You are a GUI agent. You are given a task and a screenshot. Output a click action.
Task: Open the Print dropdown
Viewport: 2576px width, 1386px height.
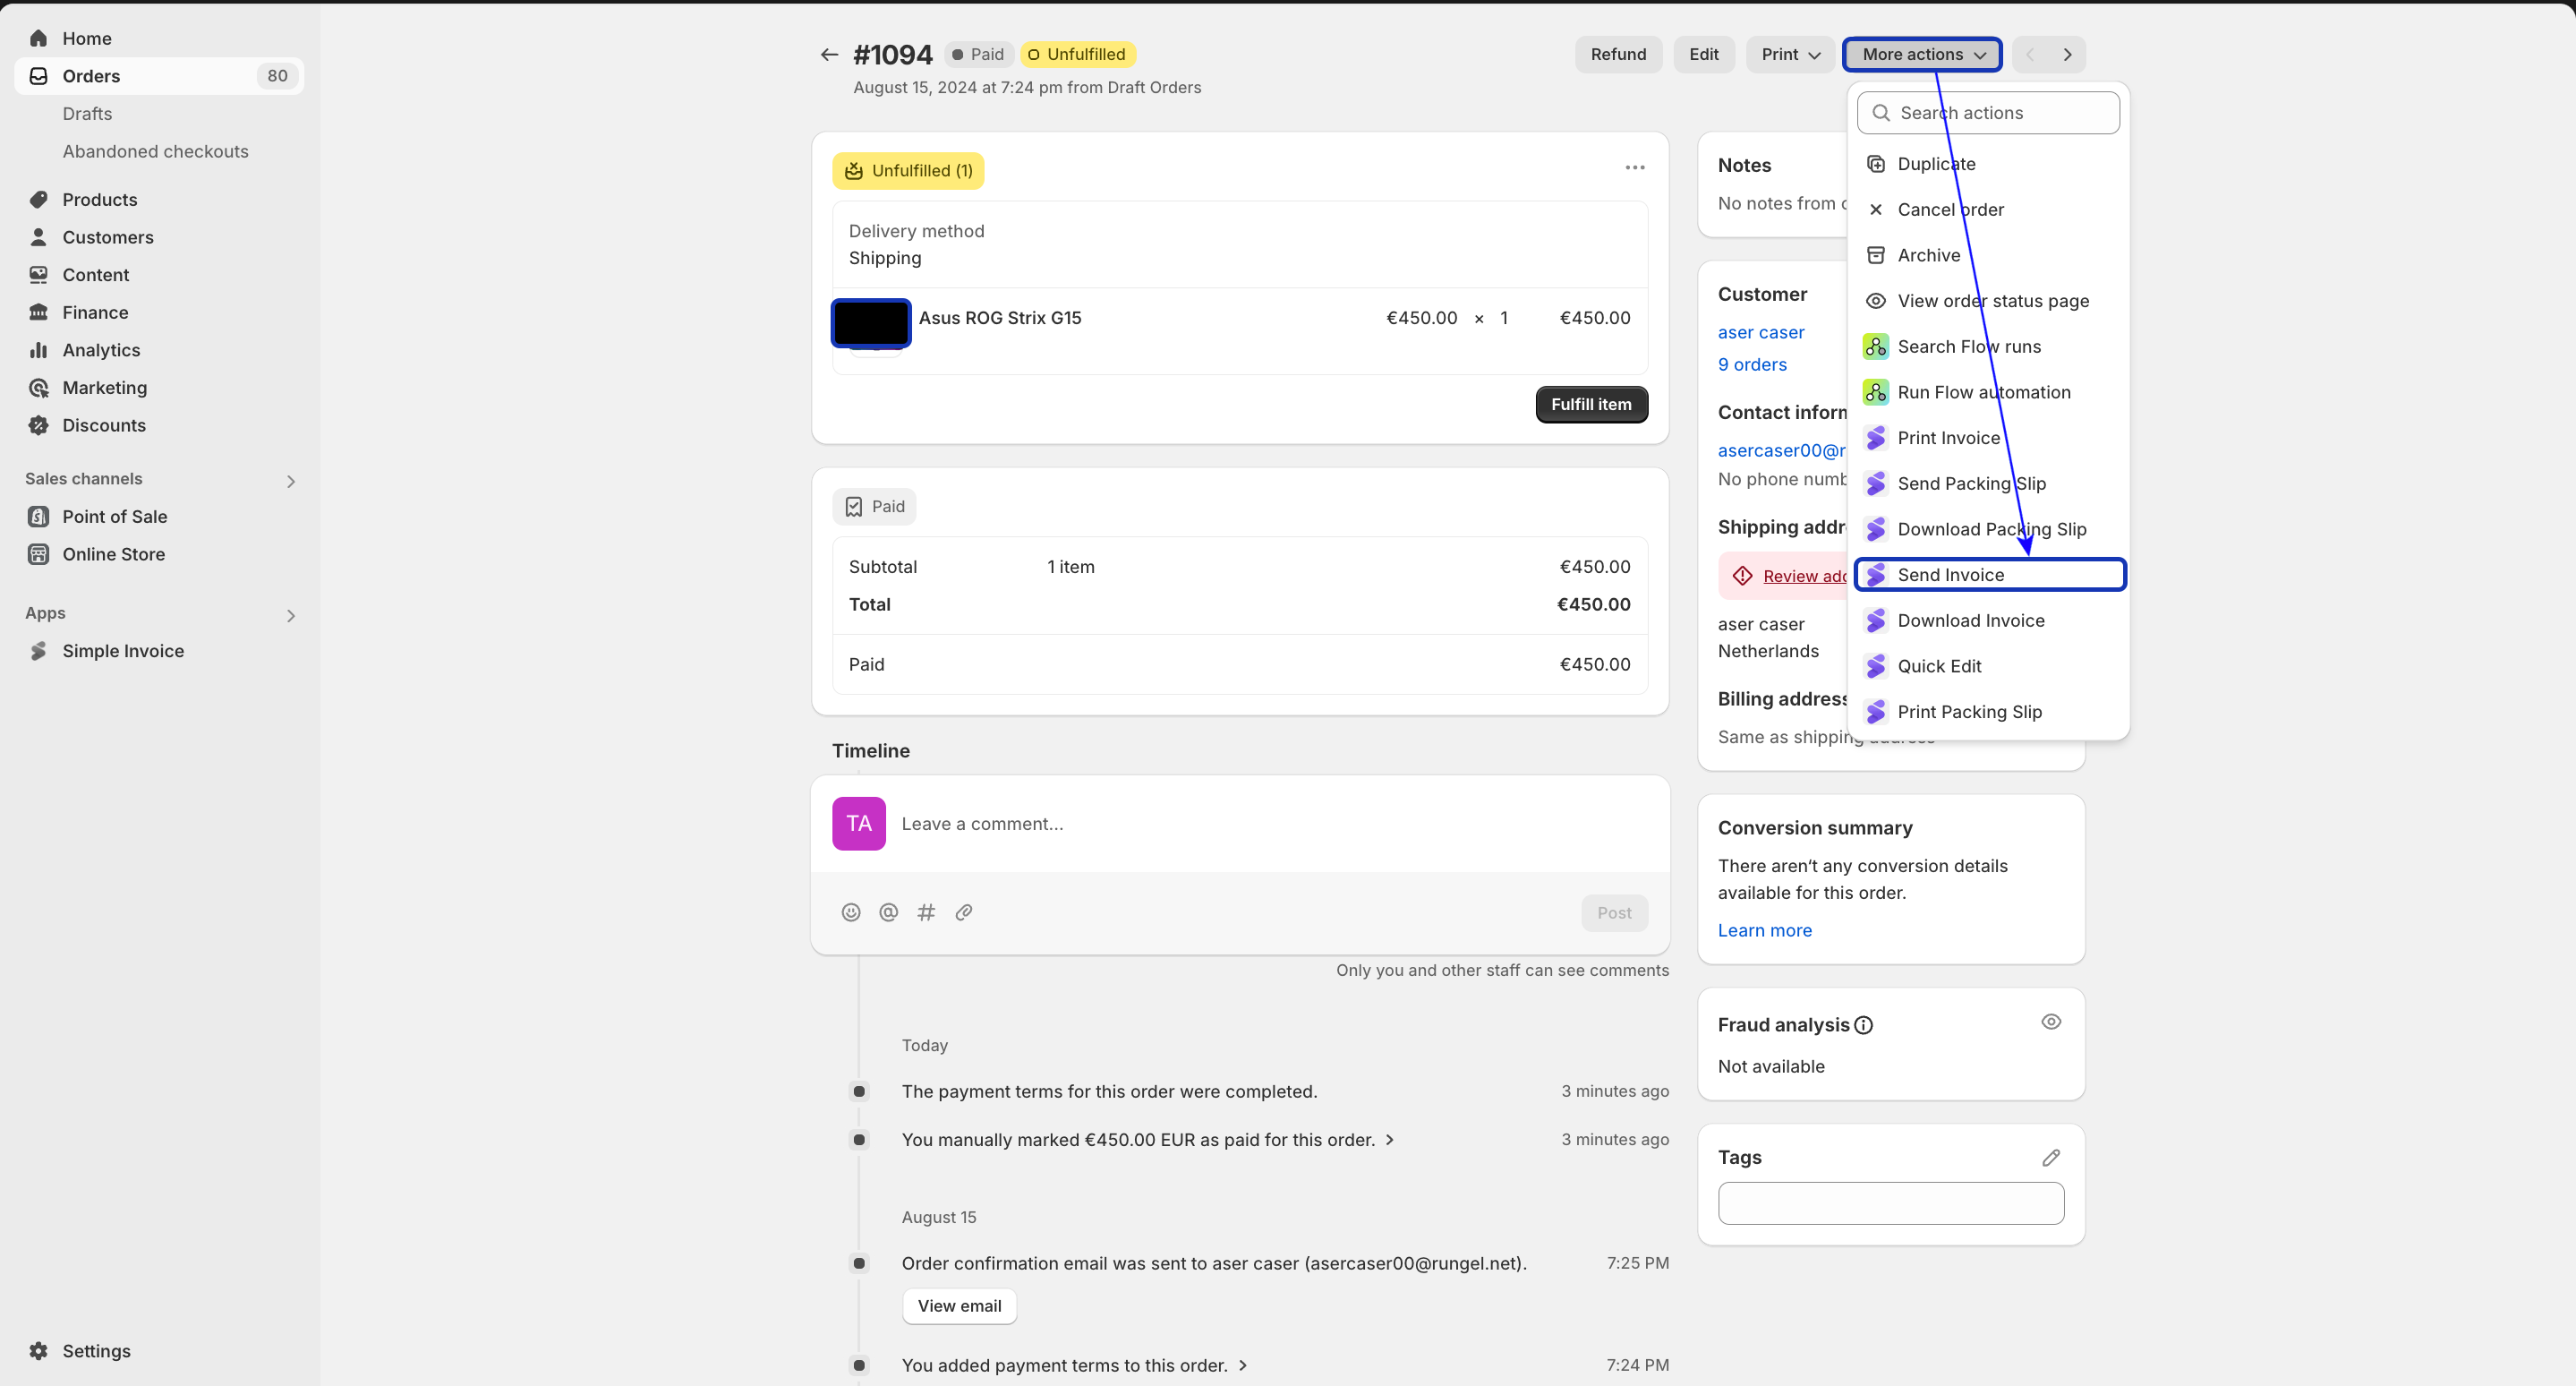point(1790,55)
